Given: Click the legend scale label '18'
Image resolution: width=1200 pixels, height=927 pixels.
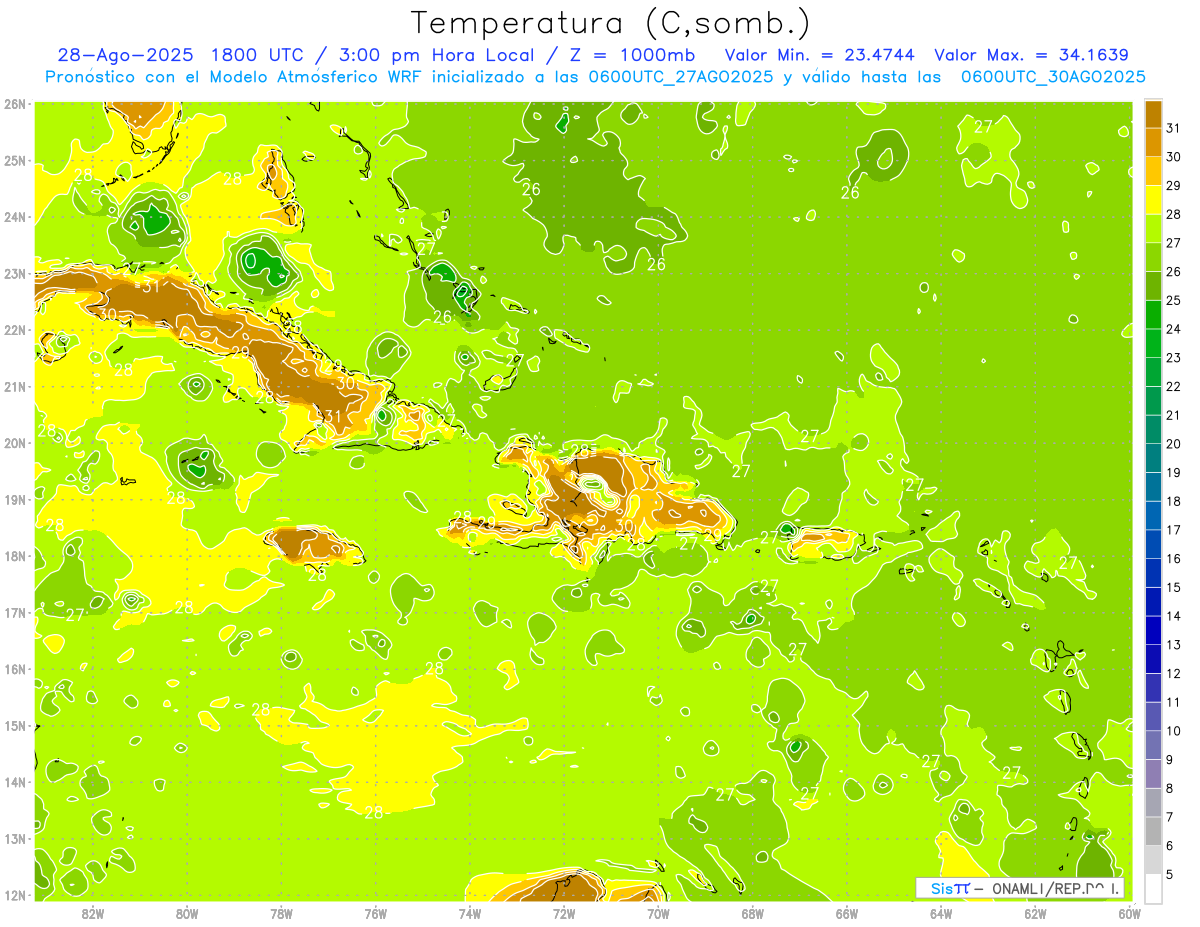Looking at the screenshot, I should [x=1174, y=501].
